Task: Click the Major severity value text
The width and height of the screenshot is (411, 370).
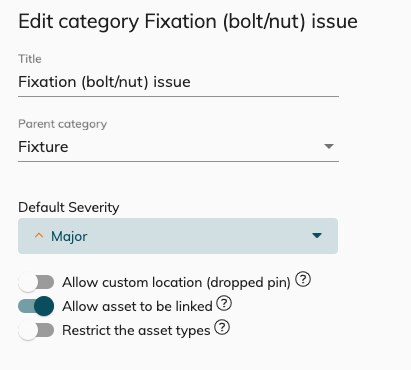Action: 69,236
